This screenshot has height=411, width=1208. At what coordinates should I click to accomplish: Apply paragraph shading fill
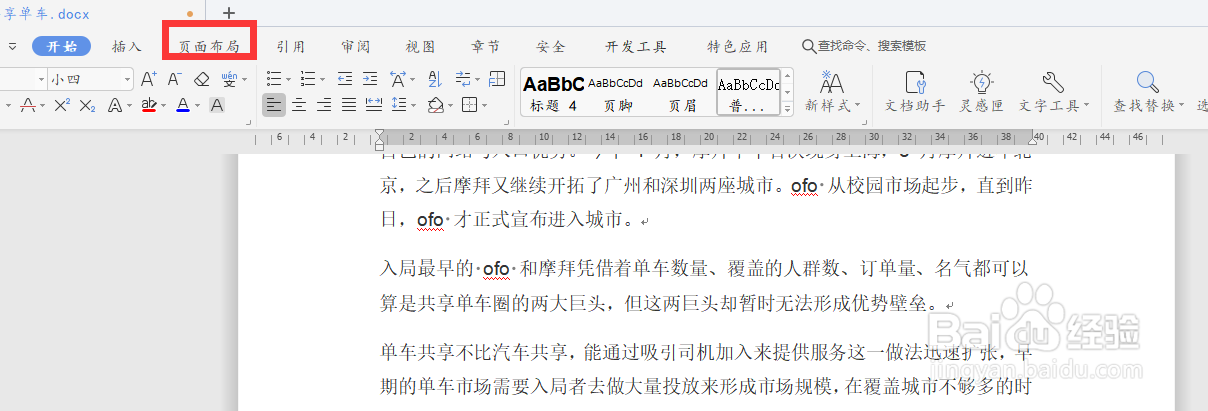pos(435,105)
